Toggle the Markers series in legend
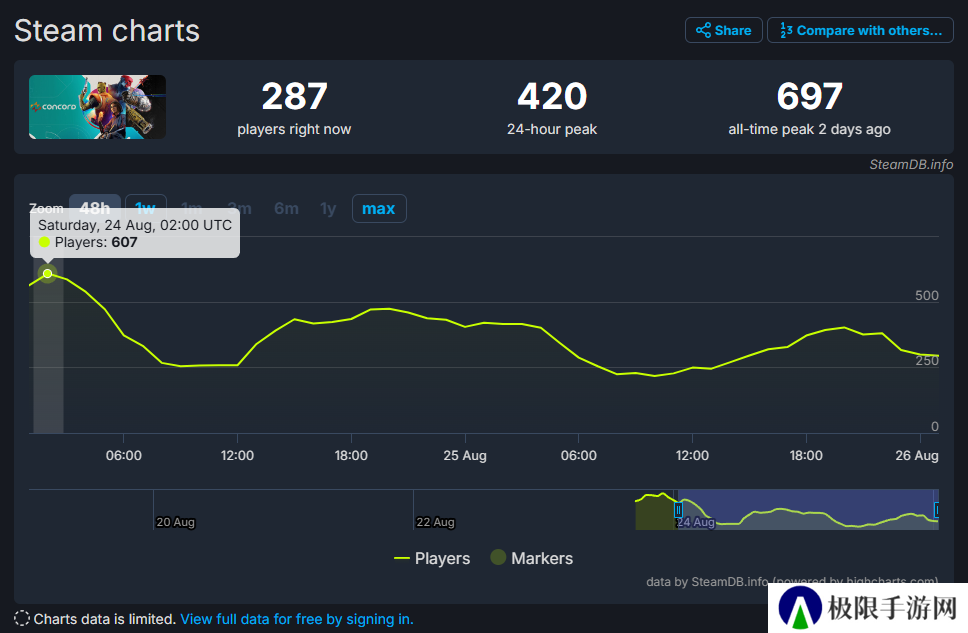The width and height of the screenshot is (968, 633). click(532, 558)
